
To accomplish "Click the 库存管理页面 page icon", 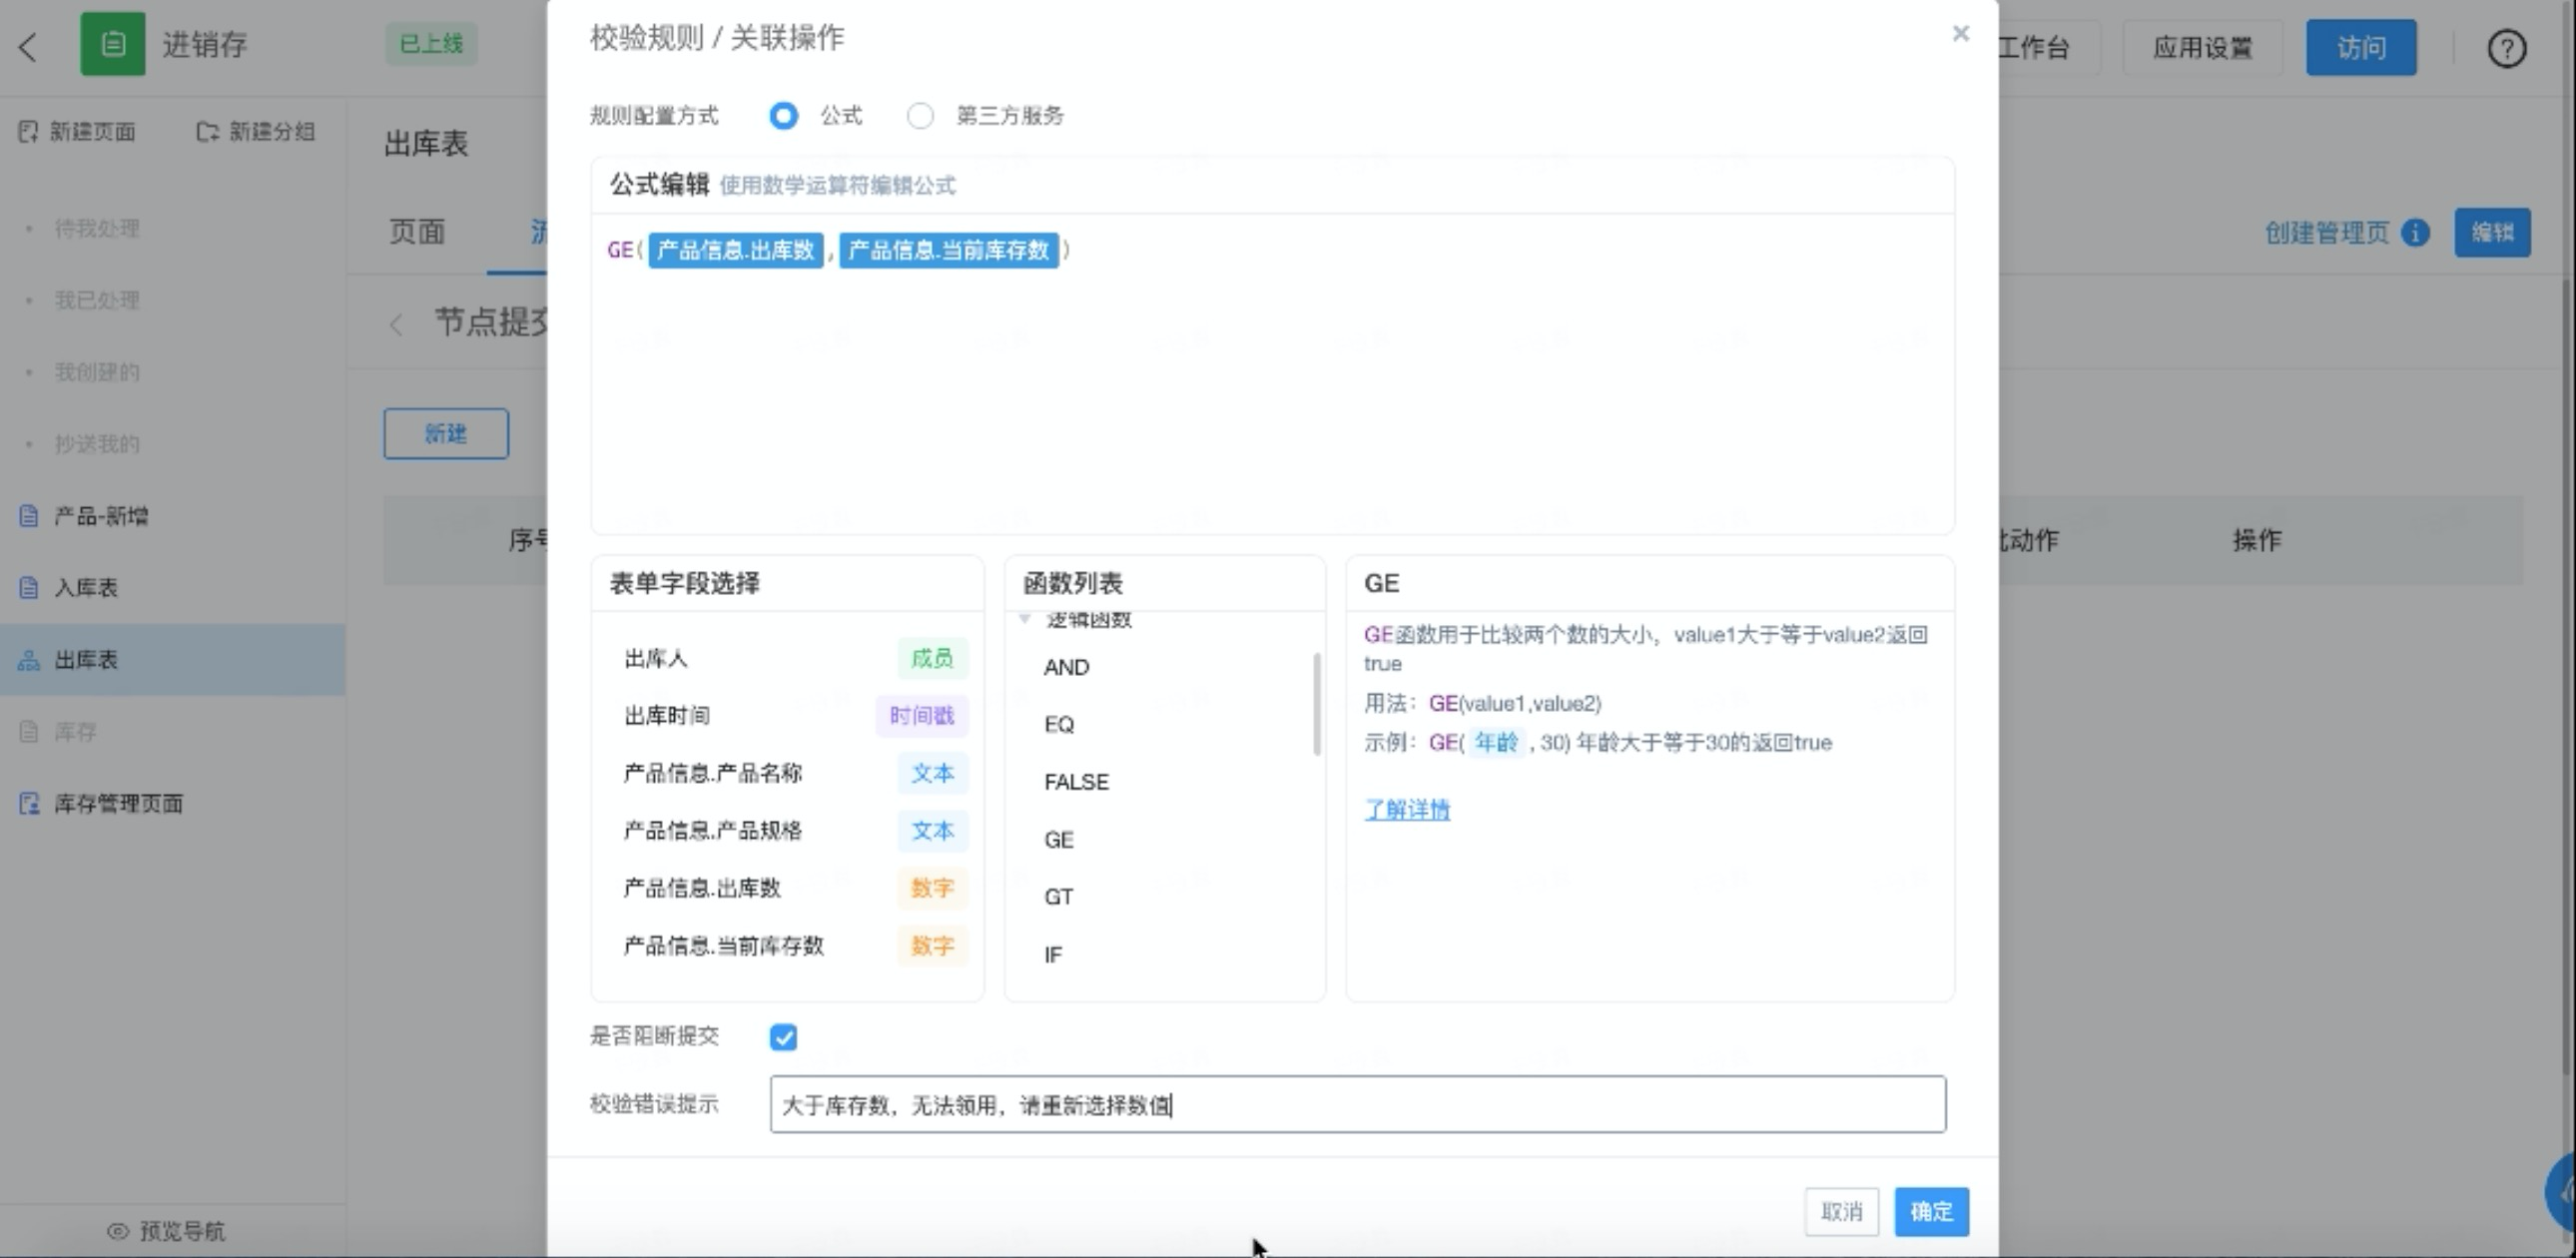I will click(x=29, y=803).
